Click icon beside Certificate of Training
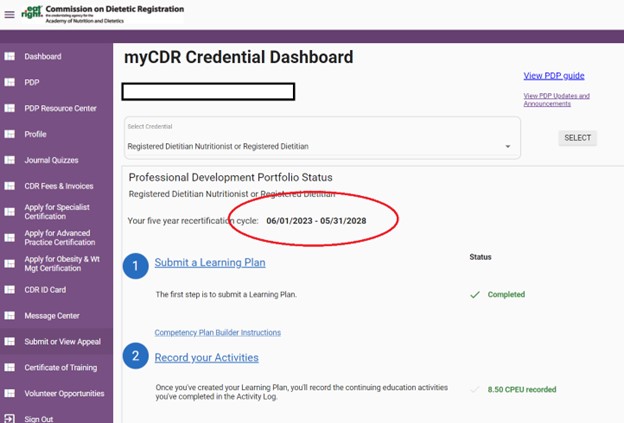 click(10, 367)
